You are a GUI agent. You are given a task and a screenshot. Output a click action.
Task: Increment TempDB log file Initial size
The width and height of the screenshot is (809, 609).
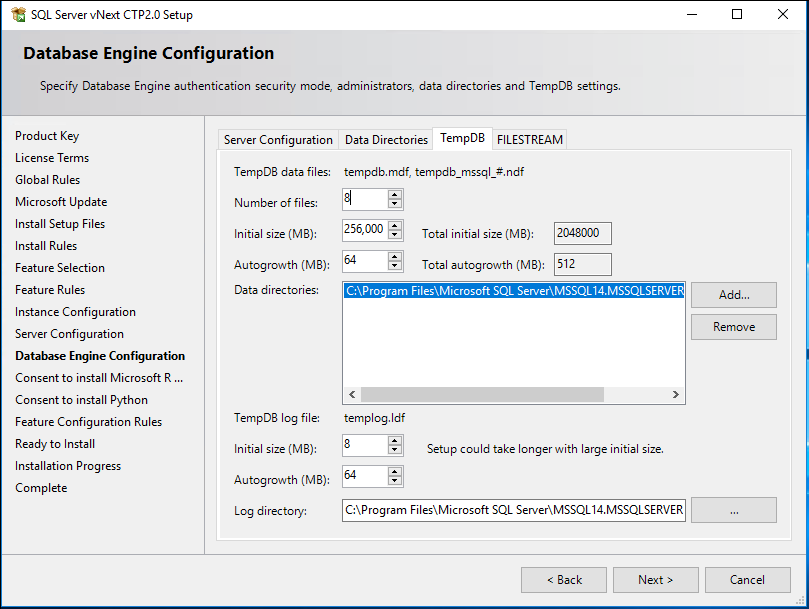[395, 443]
